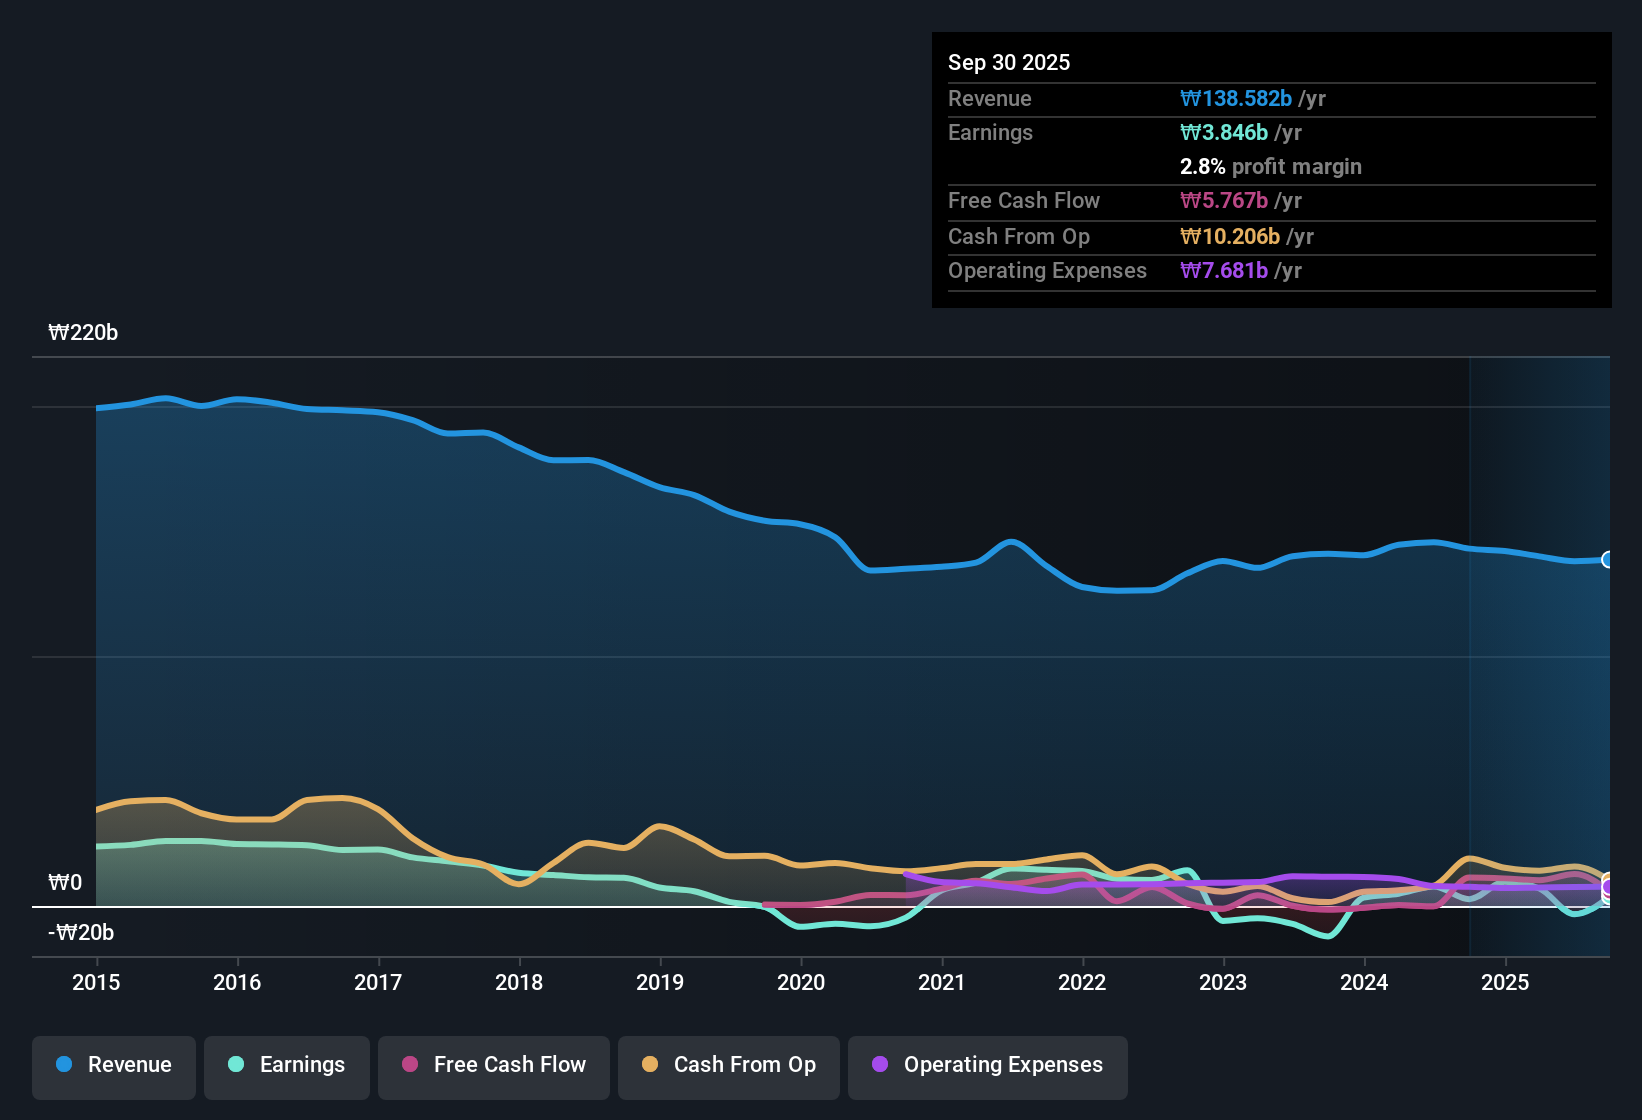1642x1120 pixels.
Task: Click the blue Revenue legend dot
Action: tap(64, 1065)
